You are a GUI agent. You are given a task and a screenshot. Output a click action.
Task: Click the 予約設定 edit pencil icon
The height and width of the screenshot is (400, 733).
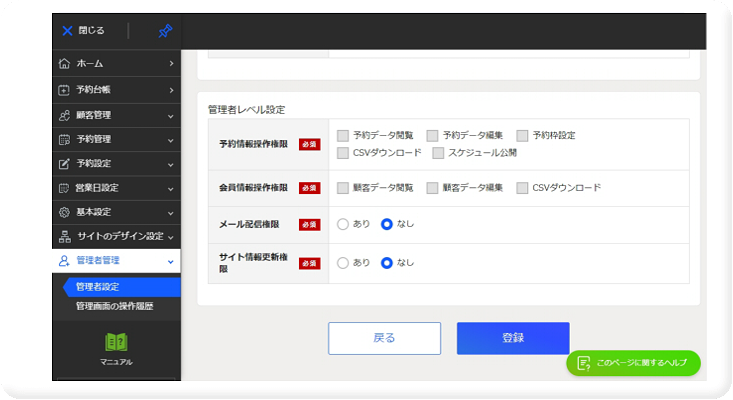[x=65, y=163]
